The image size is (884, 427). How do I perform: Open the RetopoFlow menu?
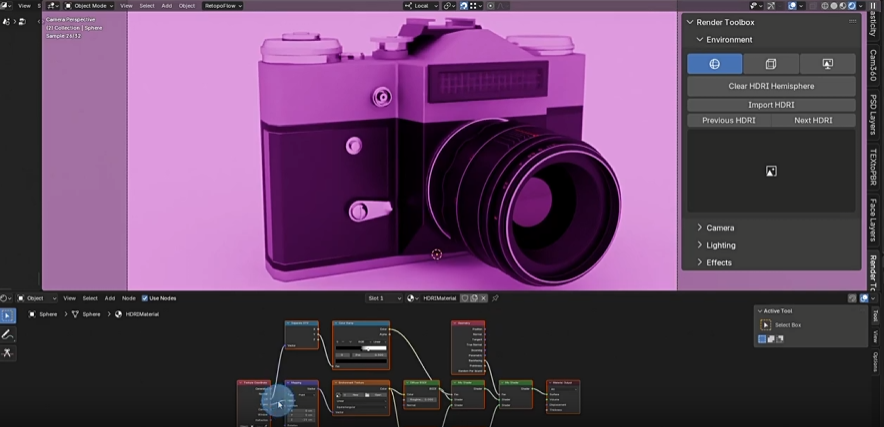click(219, 6)
